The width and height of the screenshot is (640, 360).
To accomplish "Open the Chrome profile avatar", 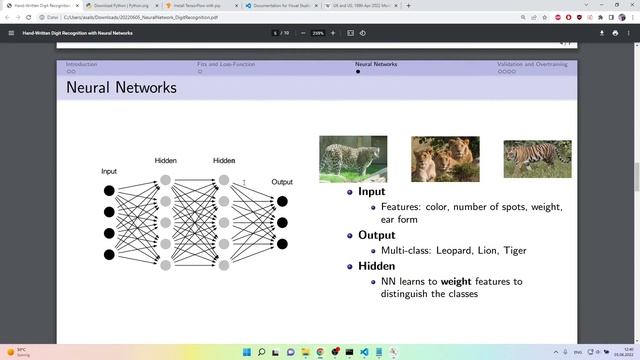I will 622,18.
